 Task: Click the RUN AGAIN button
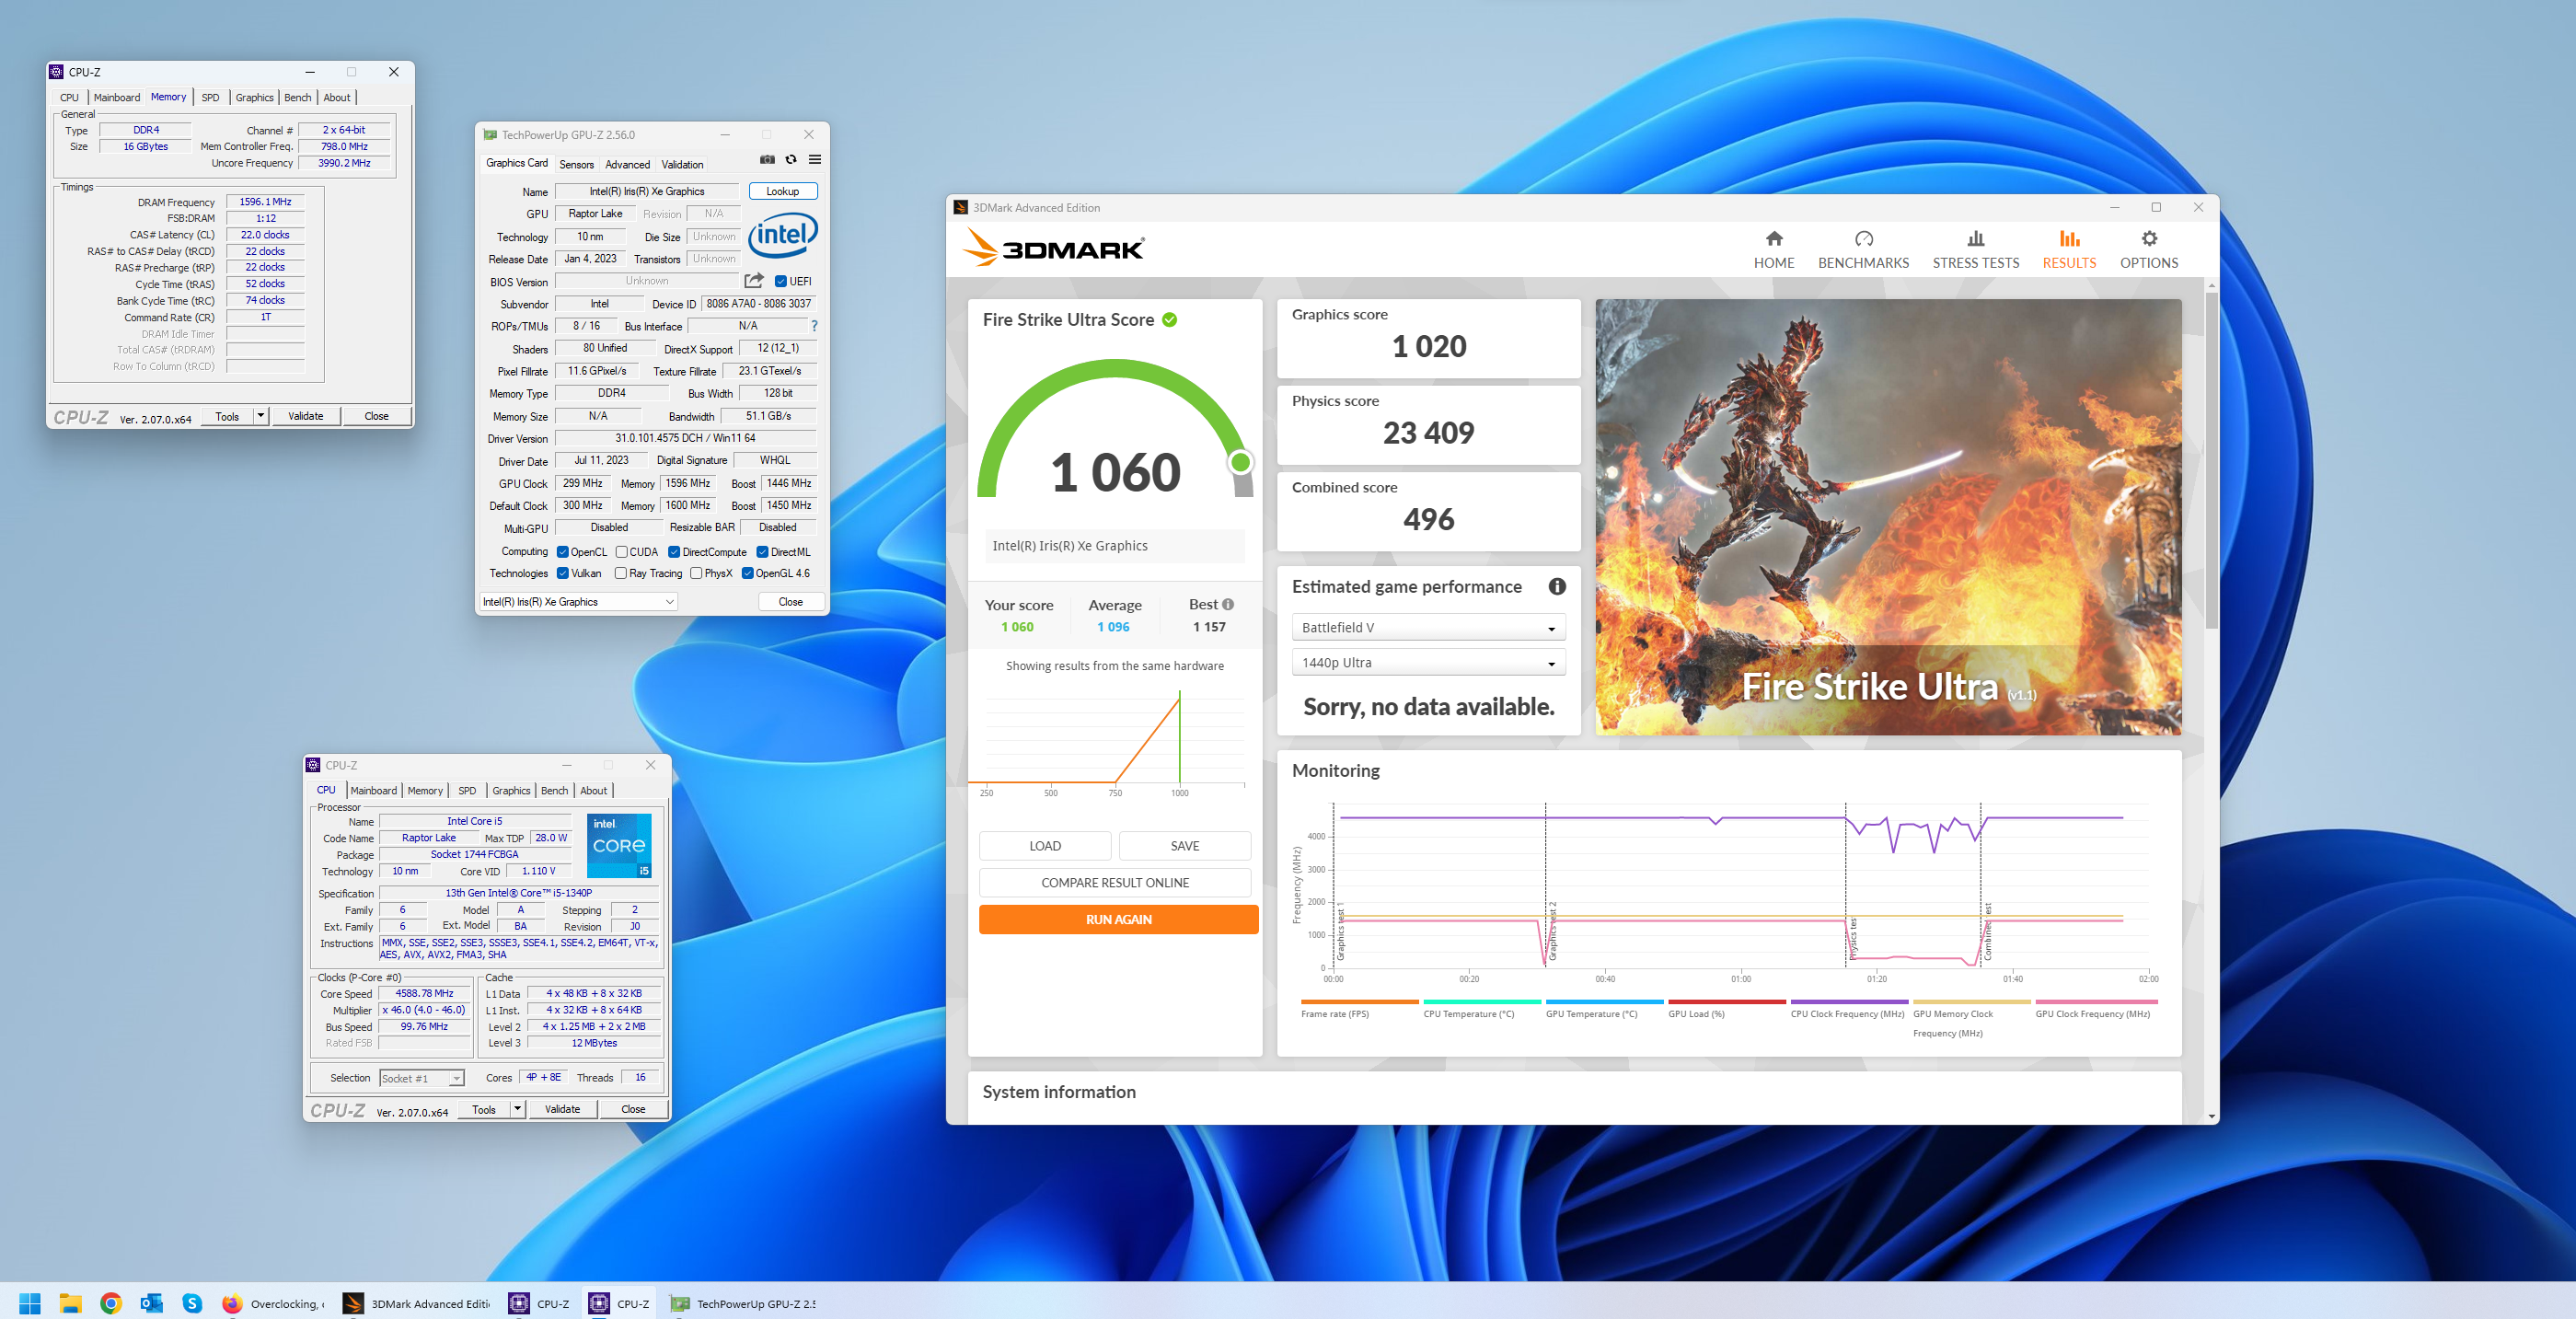coord(1118,919)
